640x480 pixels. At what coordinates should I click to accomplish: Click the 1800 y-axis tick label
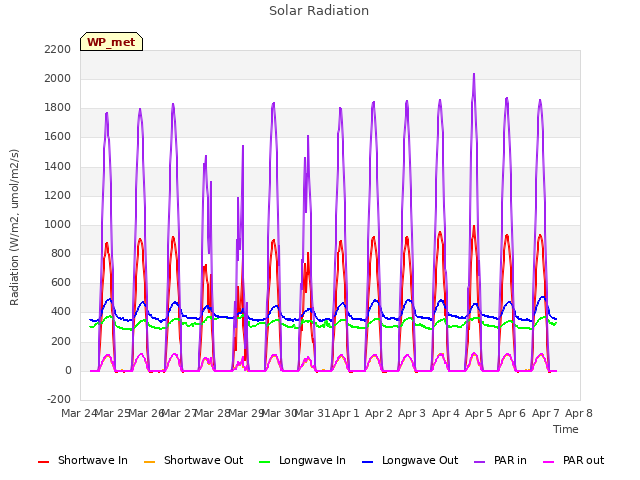[x=58, y=108]
